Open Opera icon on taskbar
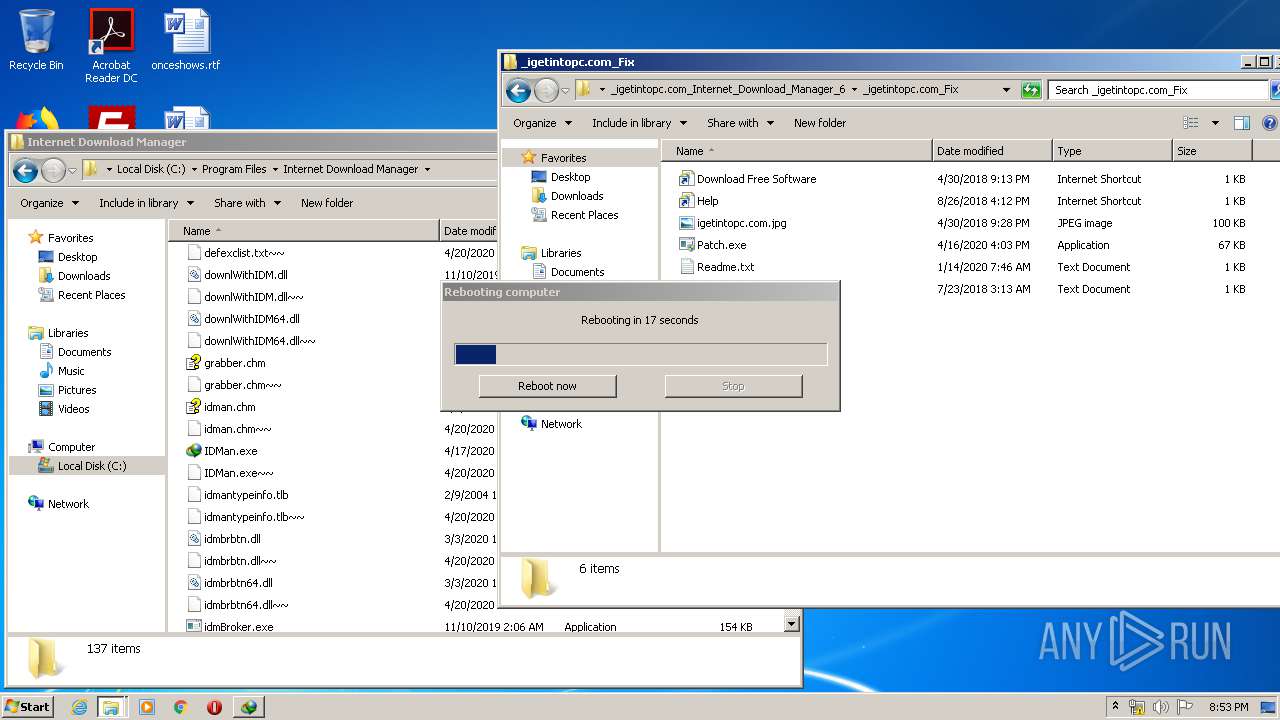This screenshot has height=720, width=1280. click(214, 707)
